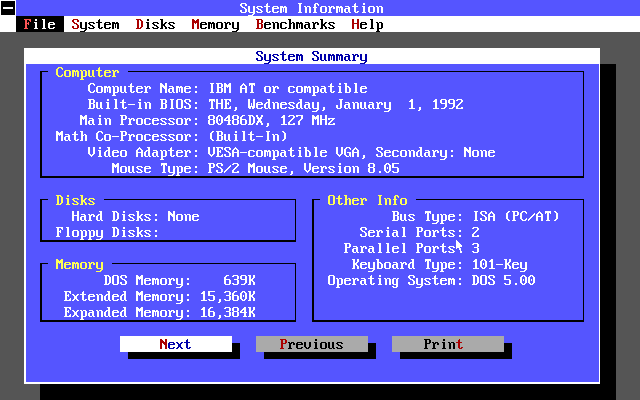This screenshot has height=400, width=640.
Task: Open the System menu
Action: (96, 24)
